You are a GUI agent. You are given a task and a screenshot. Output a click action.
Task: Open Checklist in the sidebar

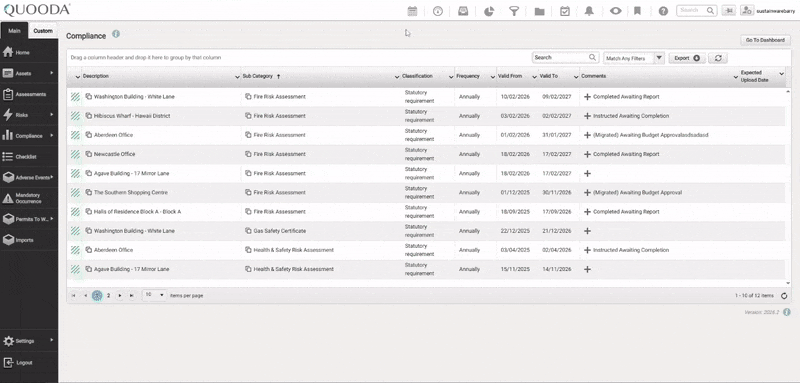coord(29,157)
